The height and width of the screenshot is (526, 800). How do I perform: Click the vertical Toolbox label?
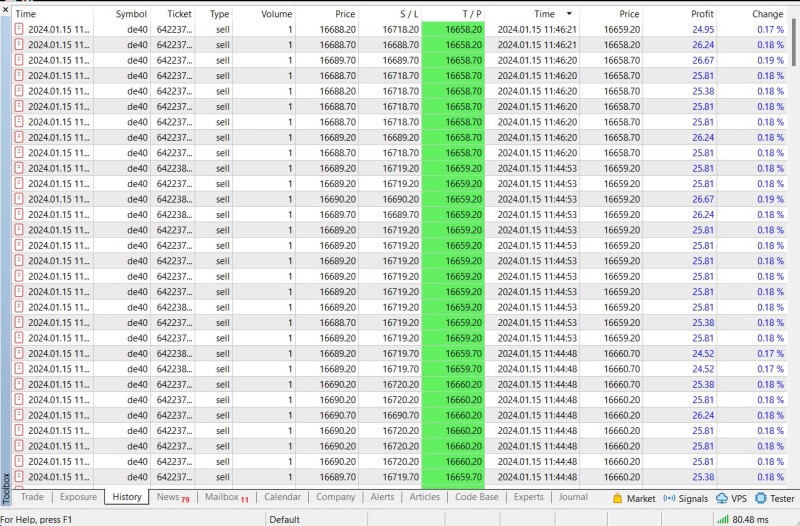pos(6,488)
